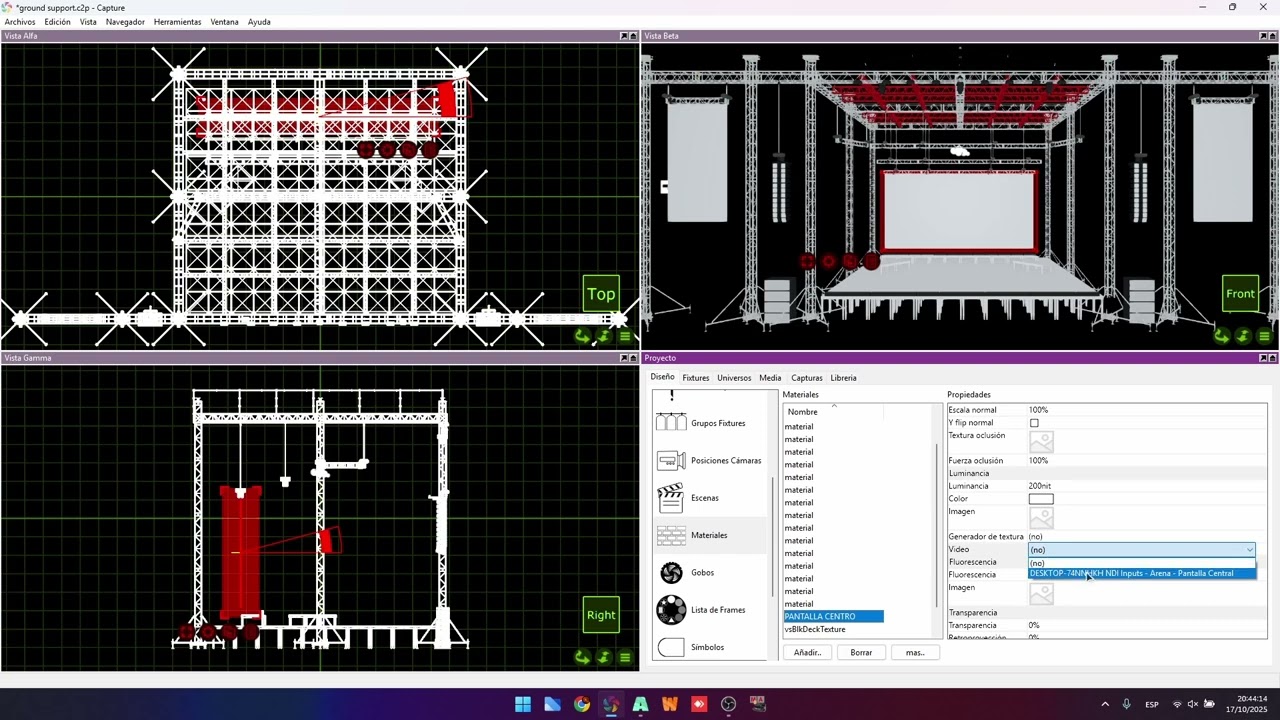Click the Luminancia Imagen thumbnail

click(1041, 518)
